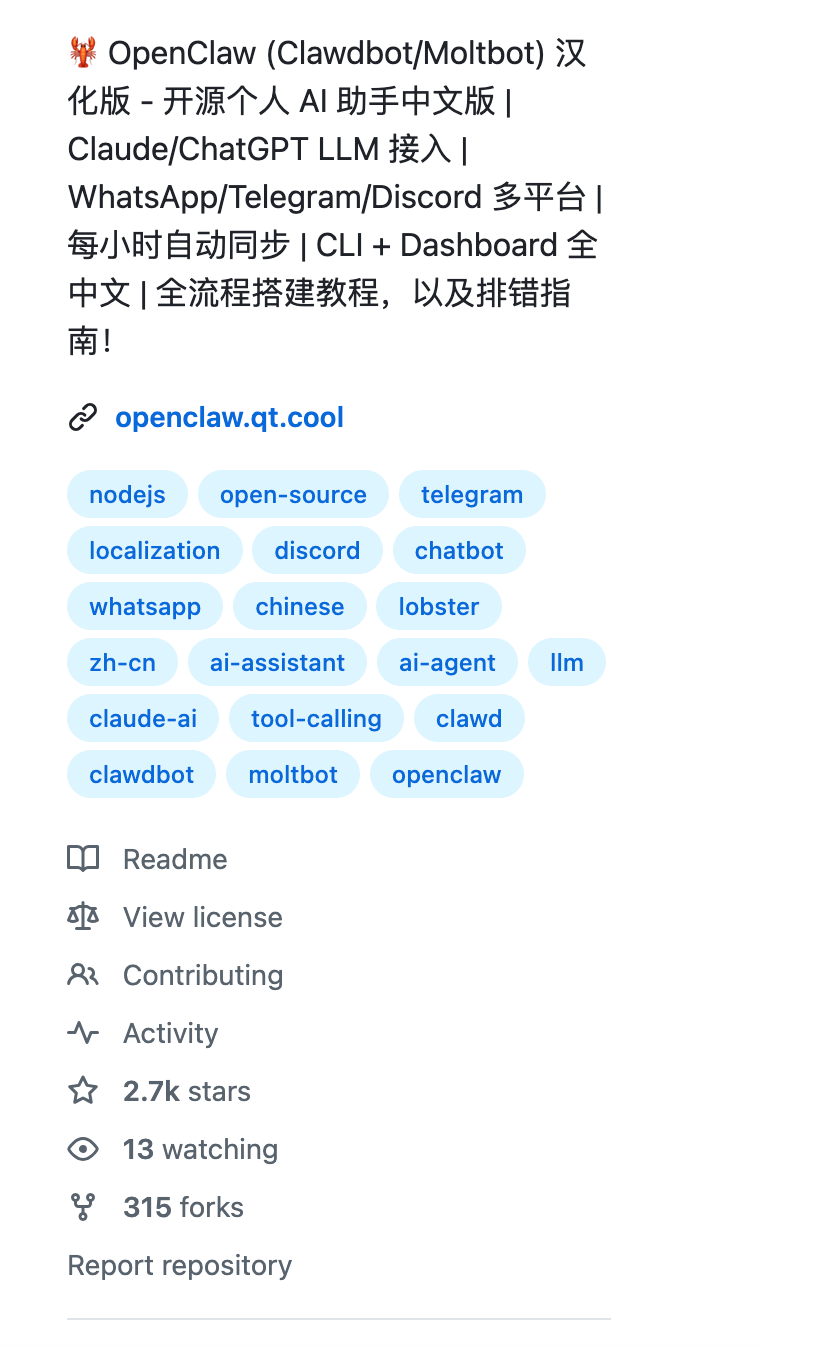Open the claude-ai topic tag
Viewport: 818px width, 1348px height.
click(142, 718)
